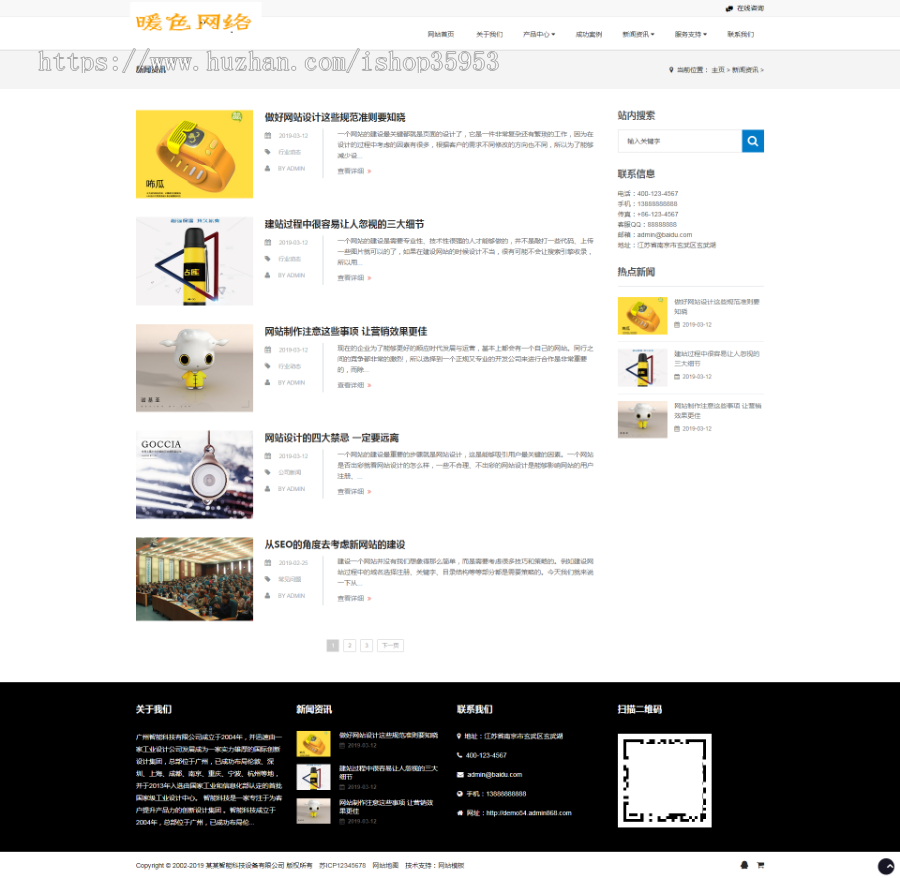Click the back-to-top circular arrow button
900x878 pixels.
[x=884, y=864]
